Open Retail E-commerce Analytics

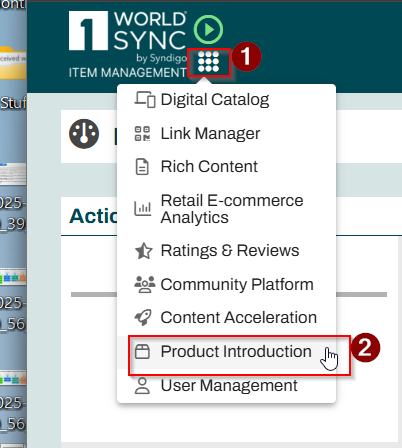click(x=226, y=209)
